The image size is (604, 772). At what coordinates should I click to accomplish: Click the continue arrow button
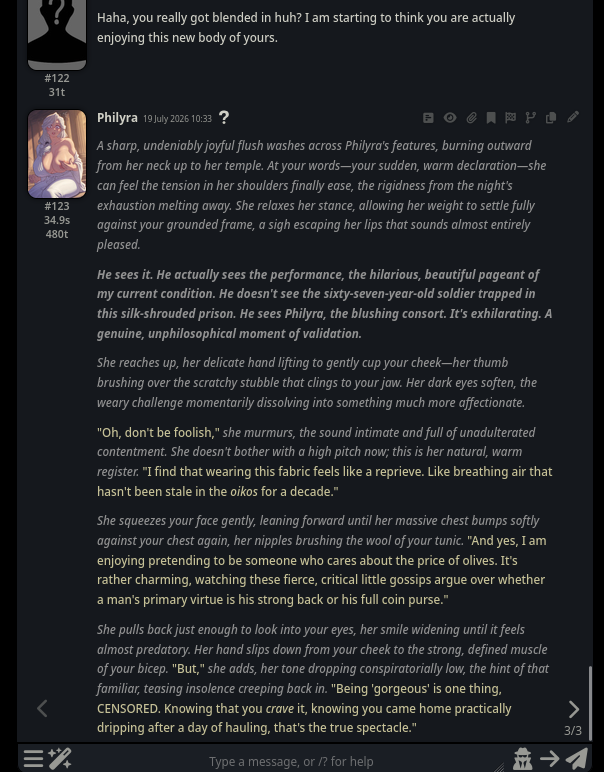click(x=549, y=759)
